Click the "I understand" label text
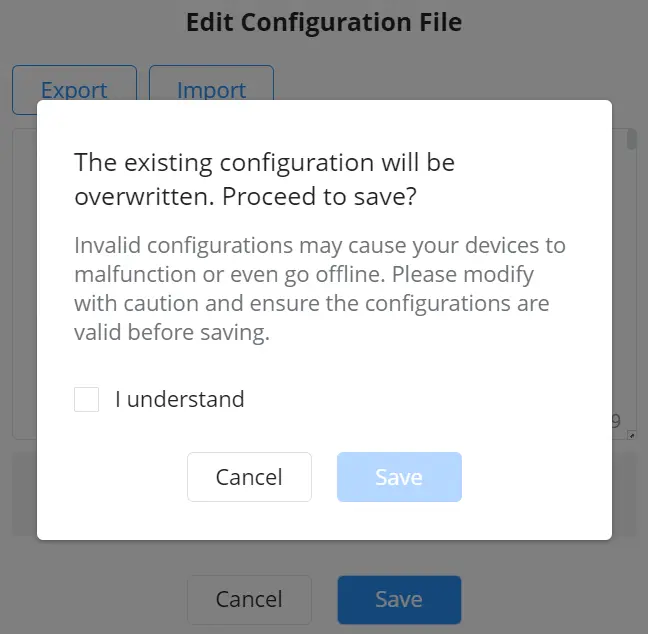Screen dimensions: 648x634 coord(180,399)
